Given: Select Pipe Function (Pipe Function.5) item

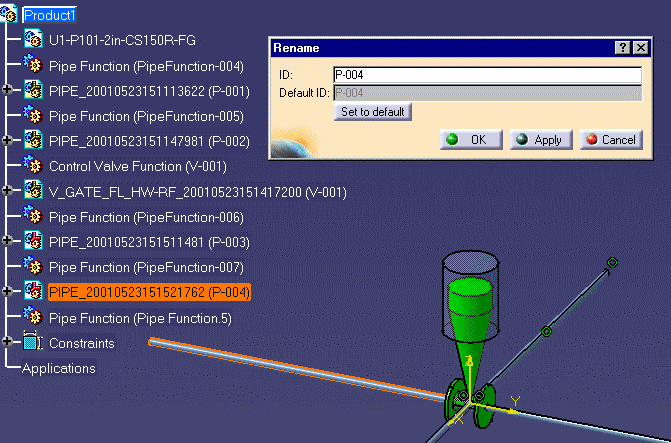Looking at the screenshot, I should point(140,318).
